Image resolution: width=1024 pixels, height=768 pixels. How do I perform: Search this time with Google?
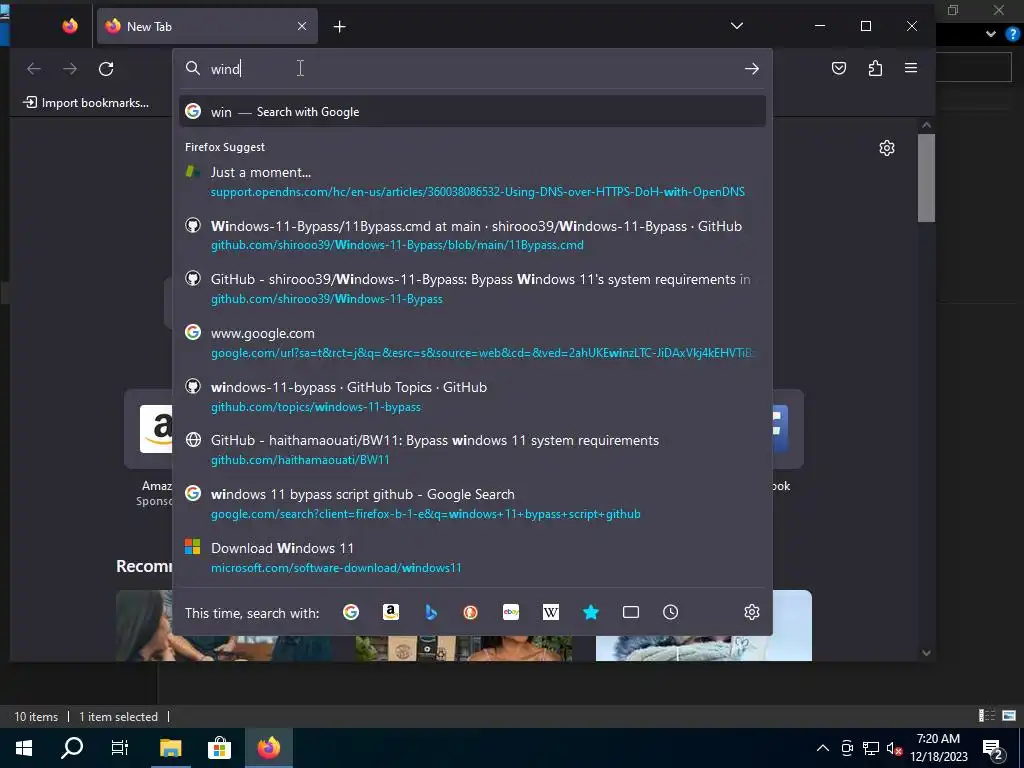(x=351, y=612)
